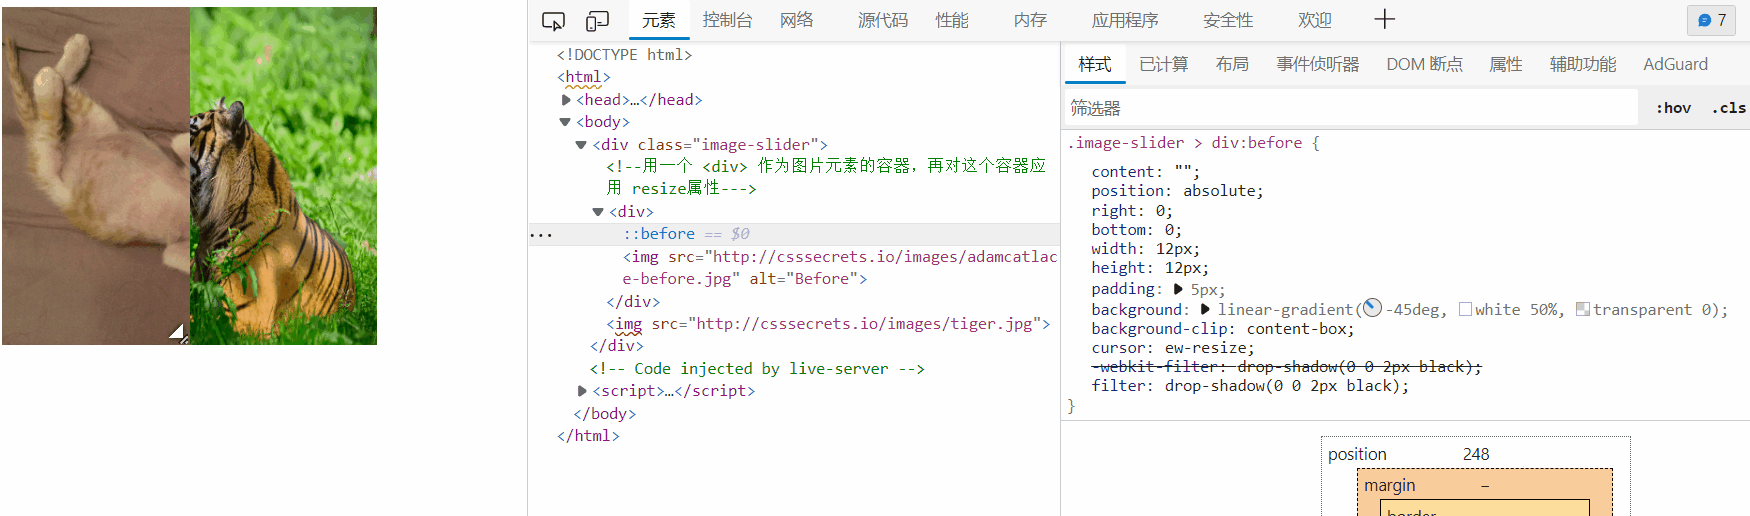Open the 控制台 tab

727,20
